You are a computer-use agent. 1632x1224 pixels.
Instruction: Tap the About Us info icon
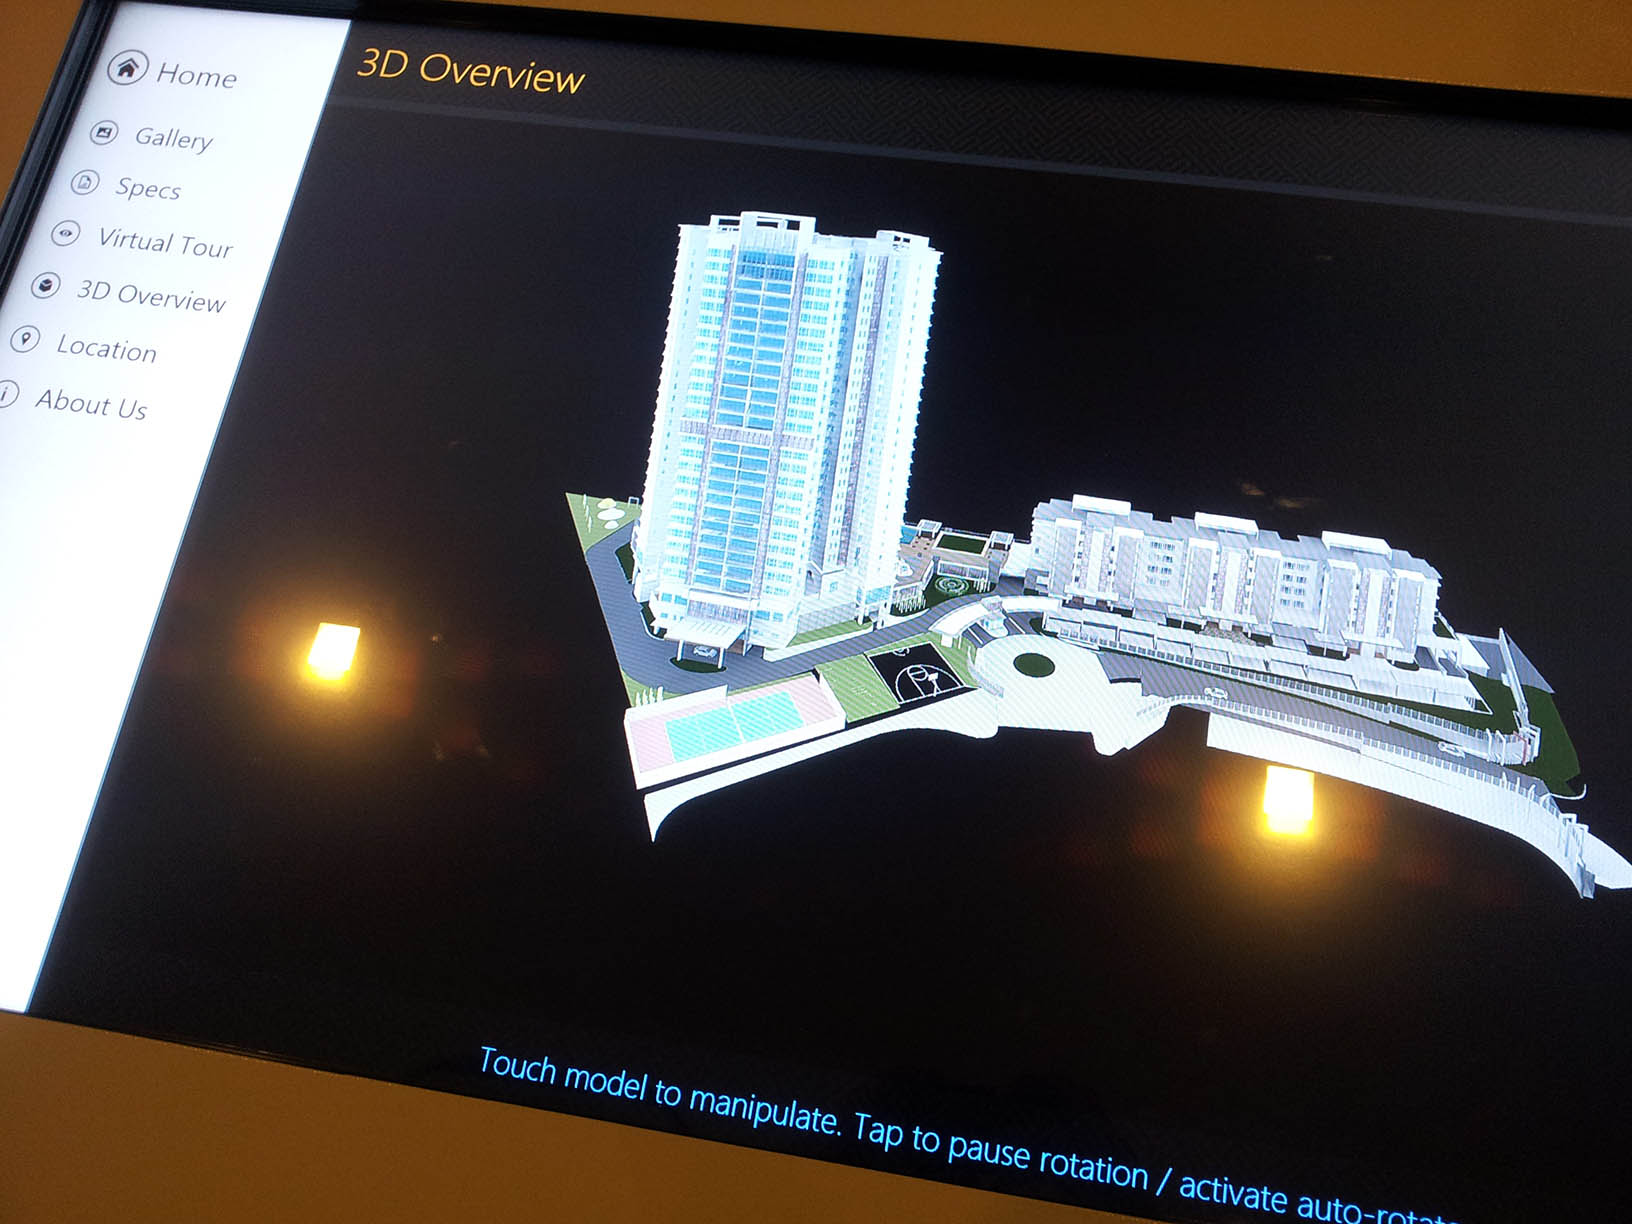[x=6, y=394]
